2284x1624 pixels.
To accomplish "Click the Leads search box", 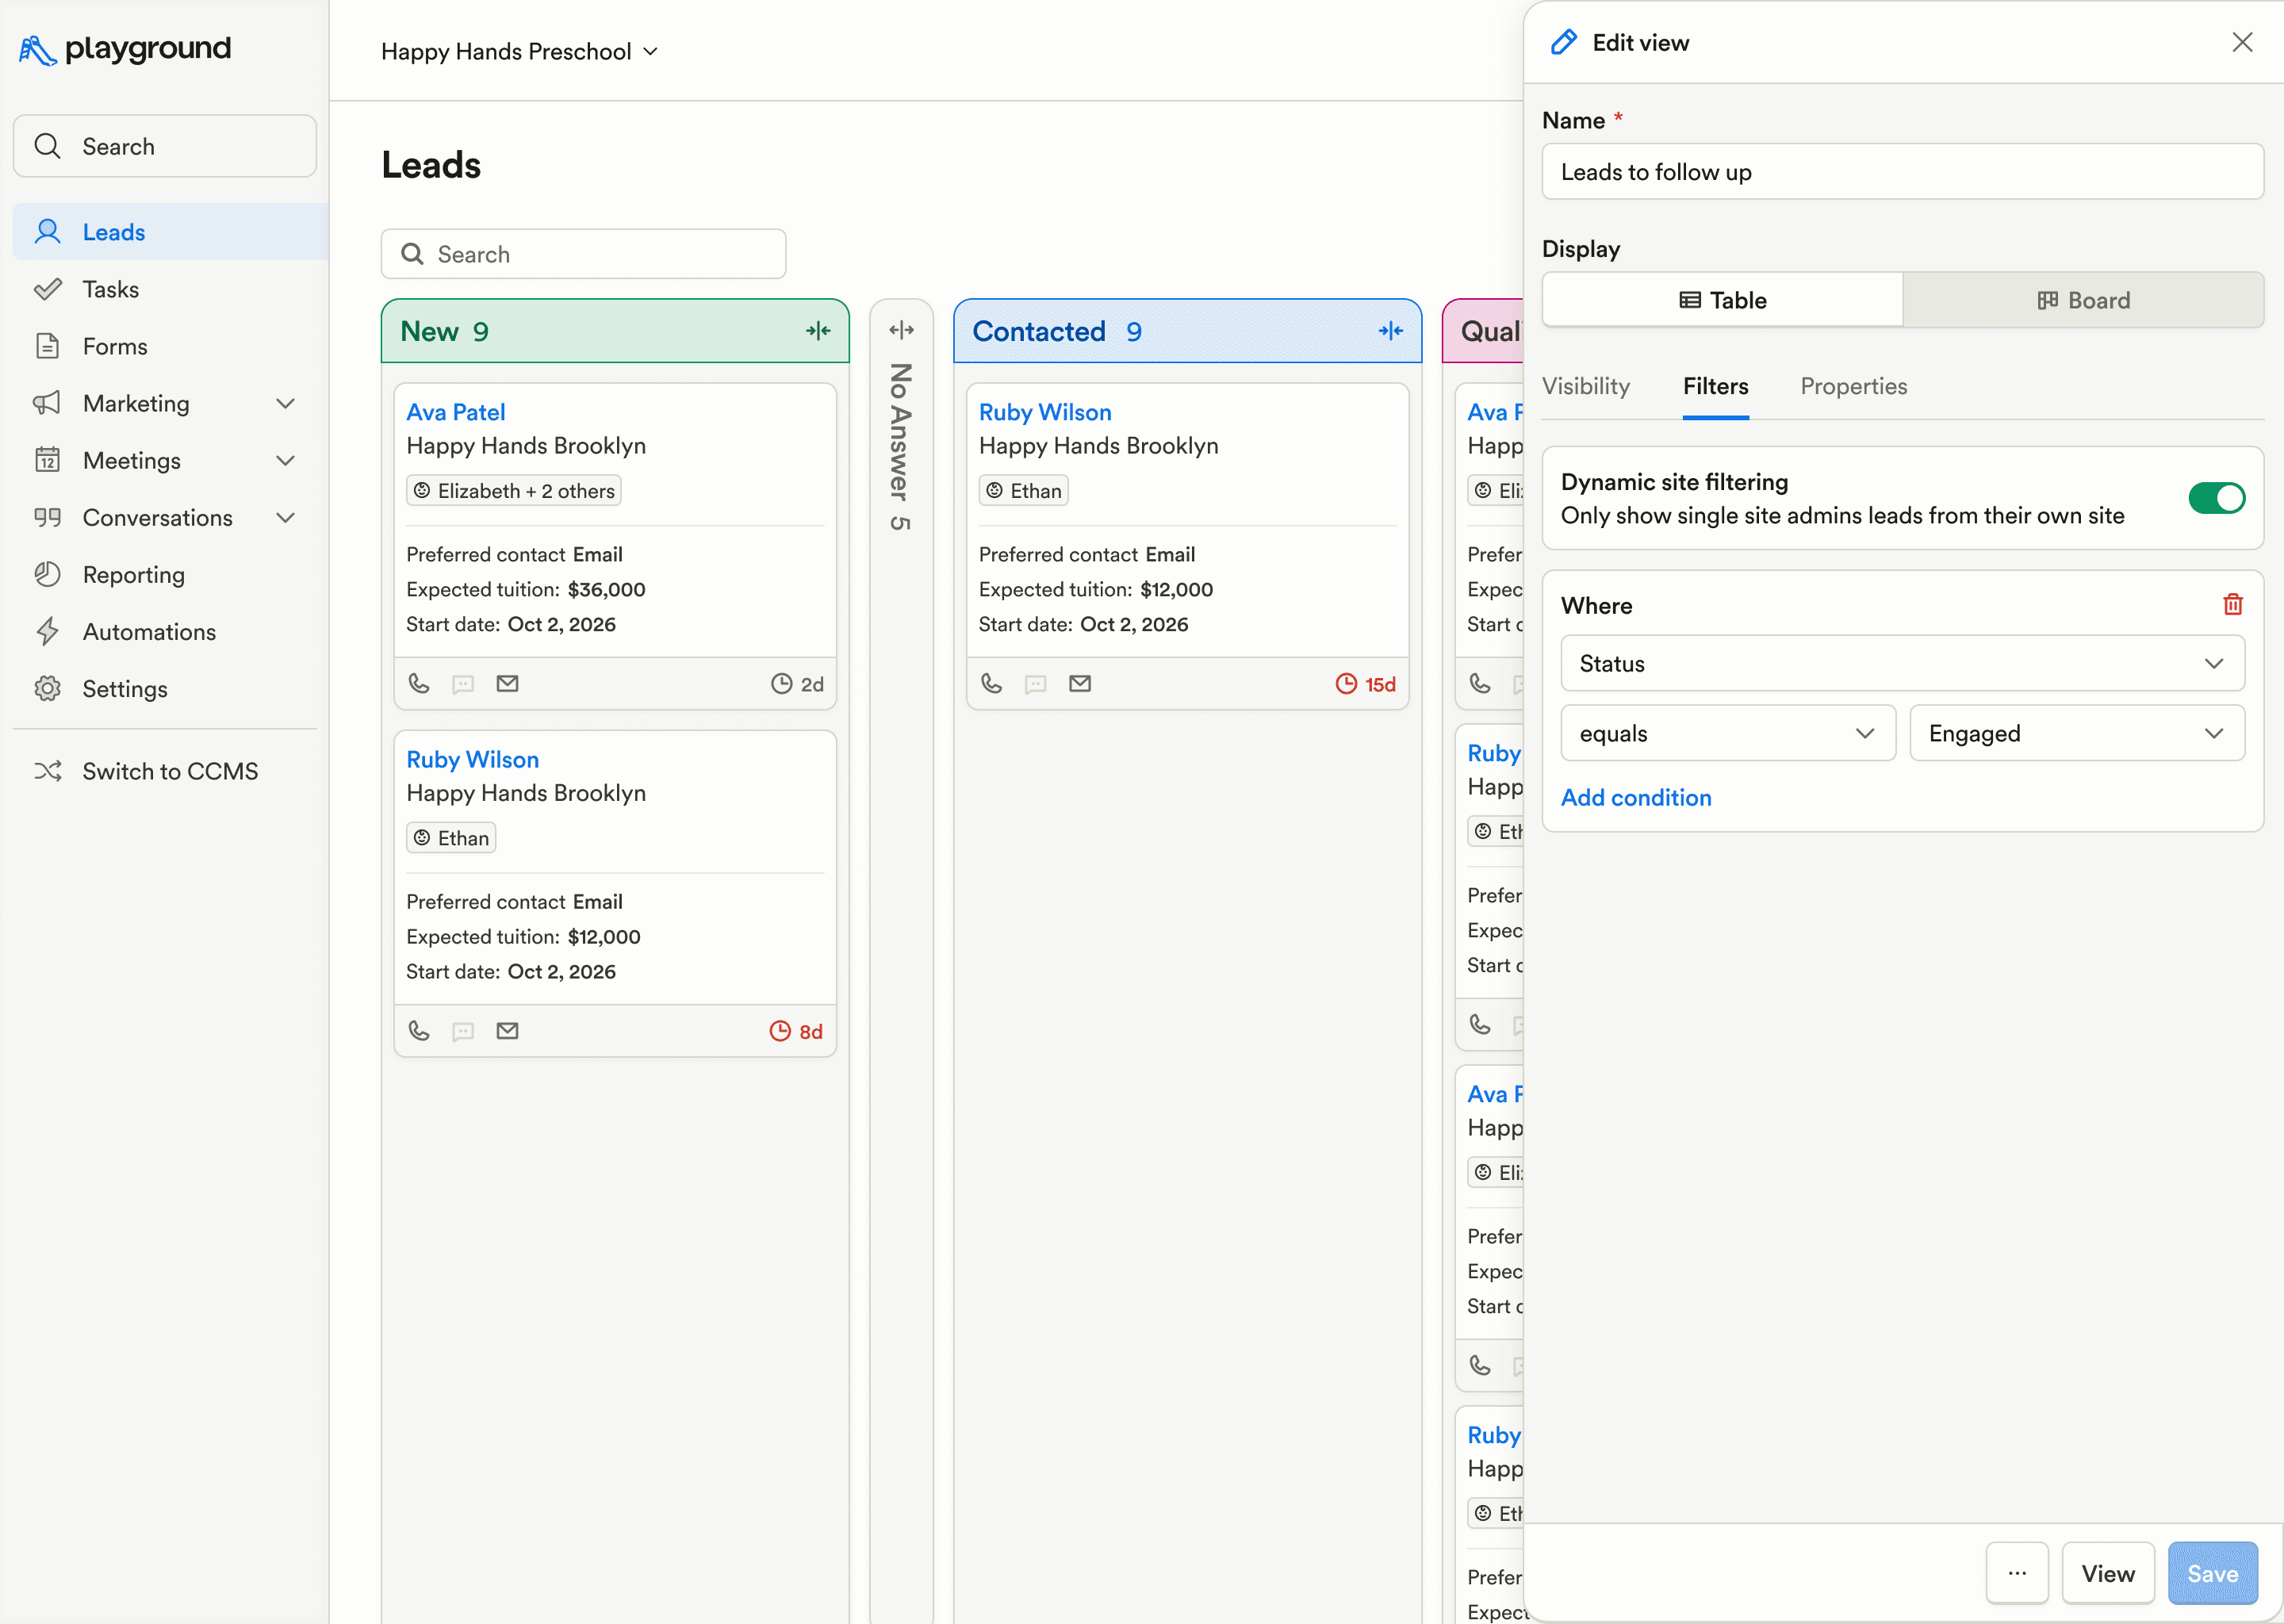I will (583, 254).
